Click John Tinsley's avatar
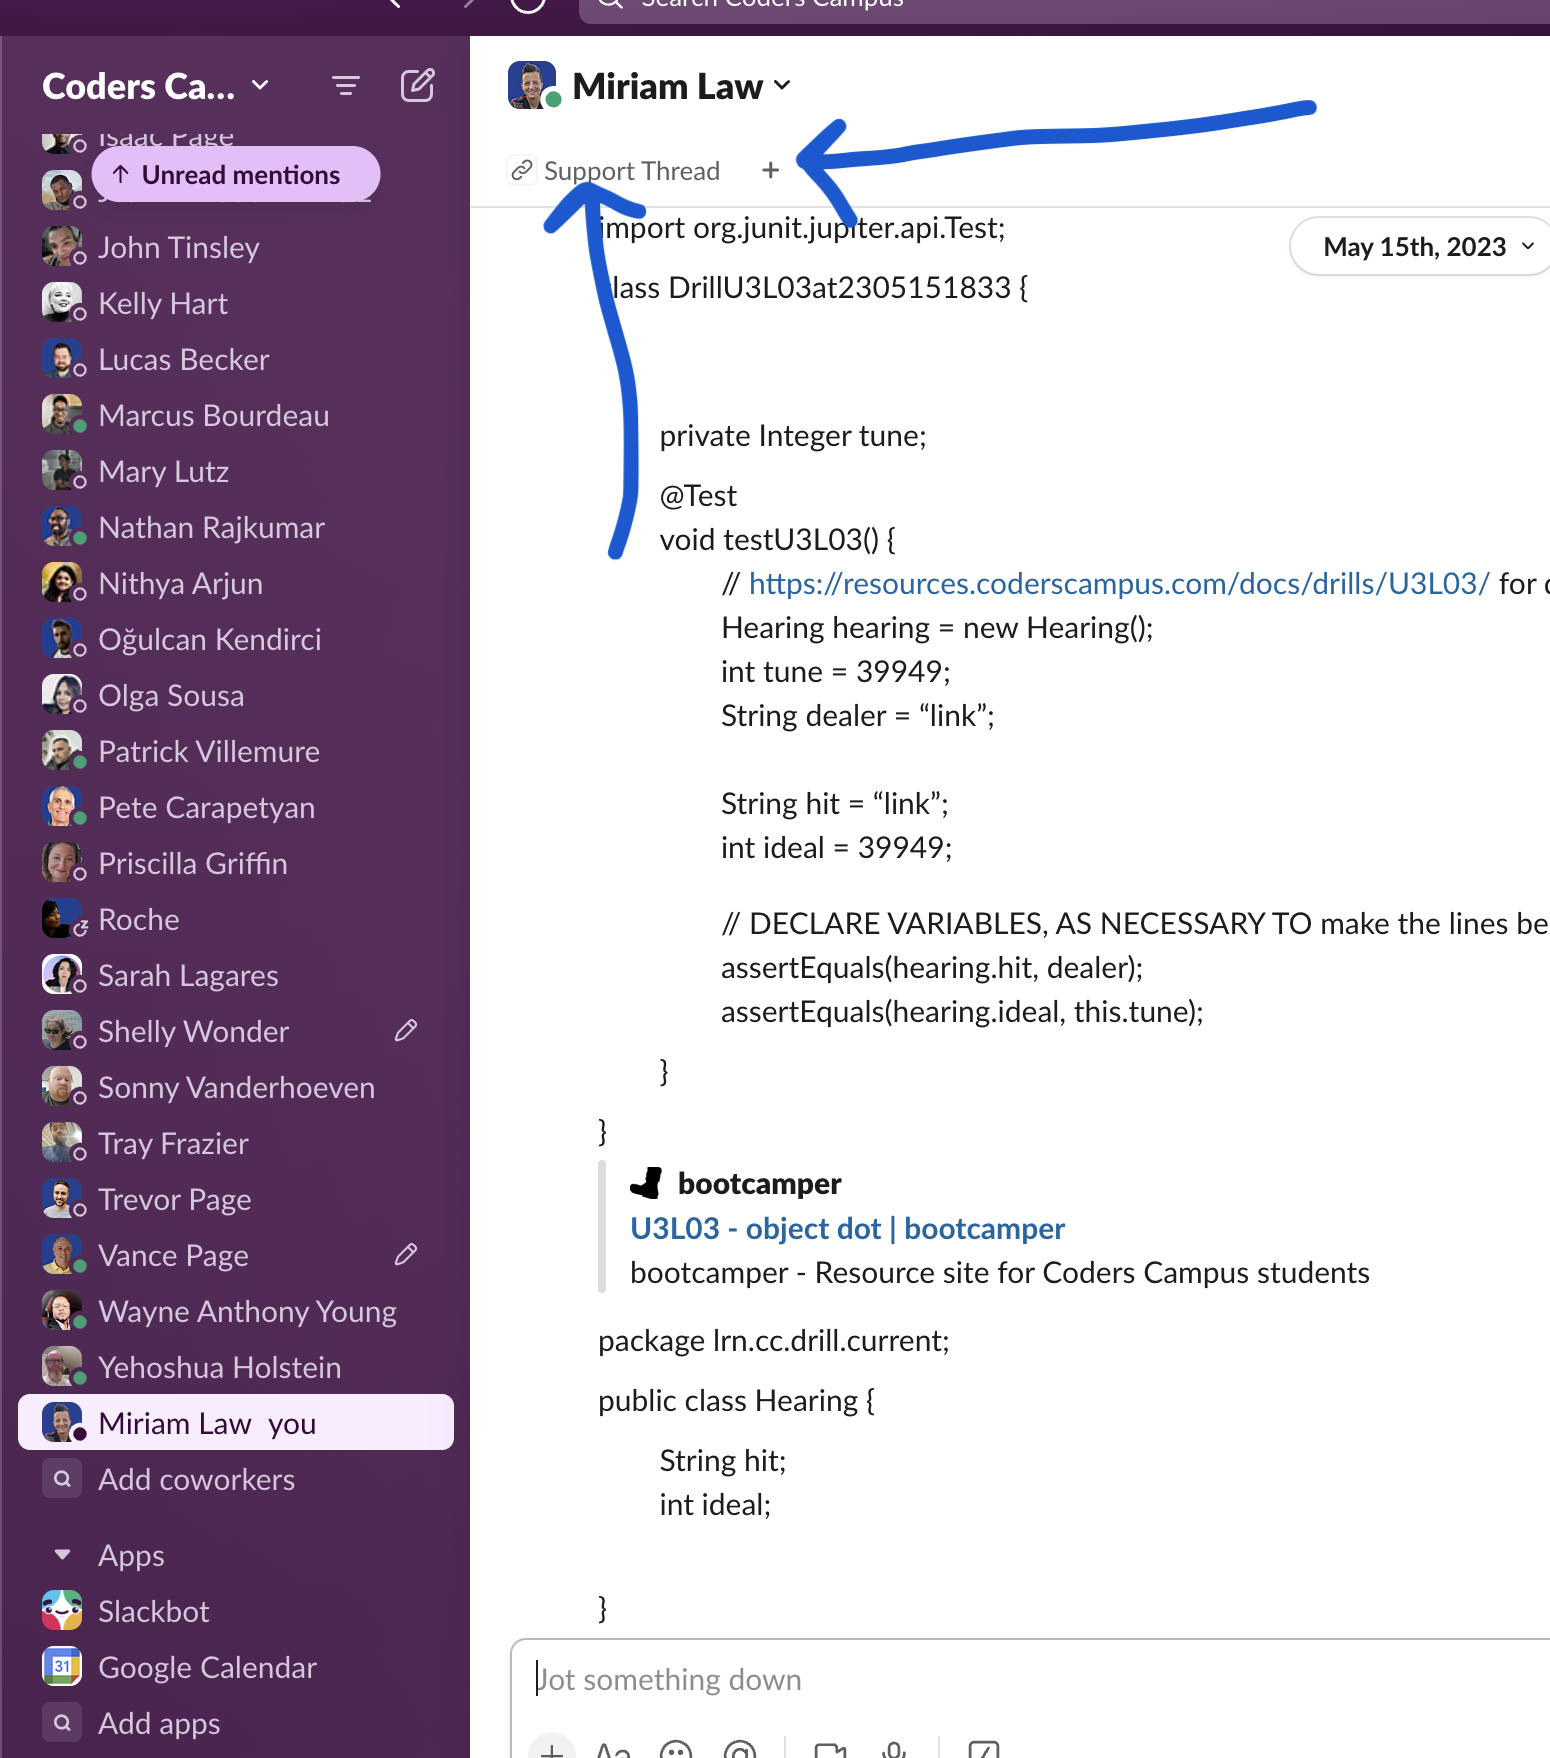This screenshot has width=1550, height=1758. (x=62, y=246)
